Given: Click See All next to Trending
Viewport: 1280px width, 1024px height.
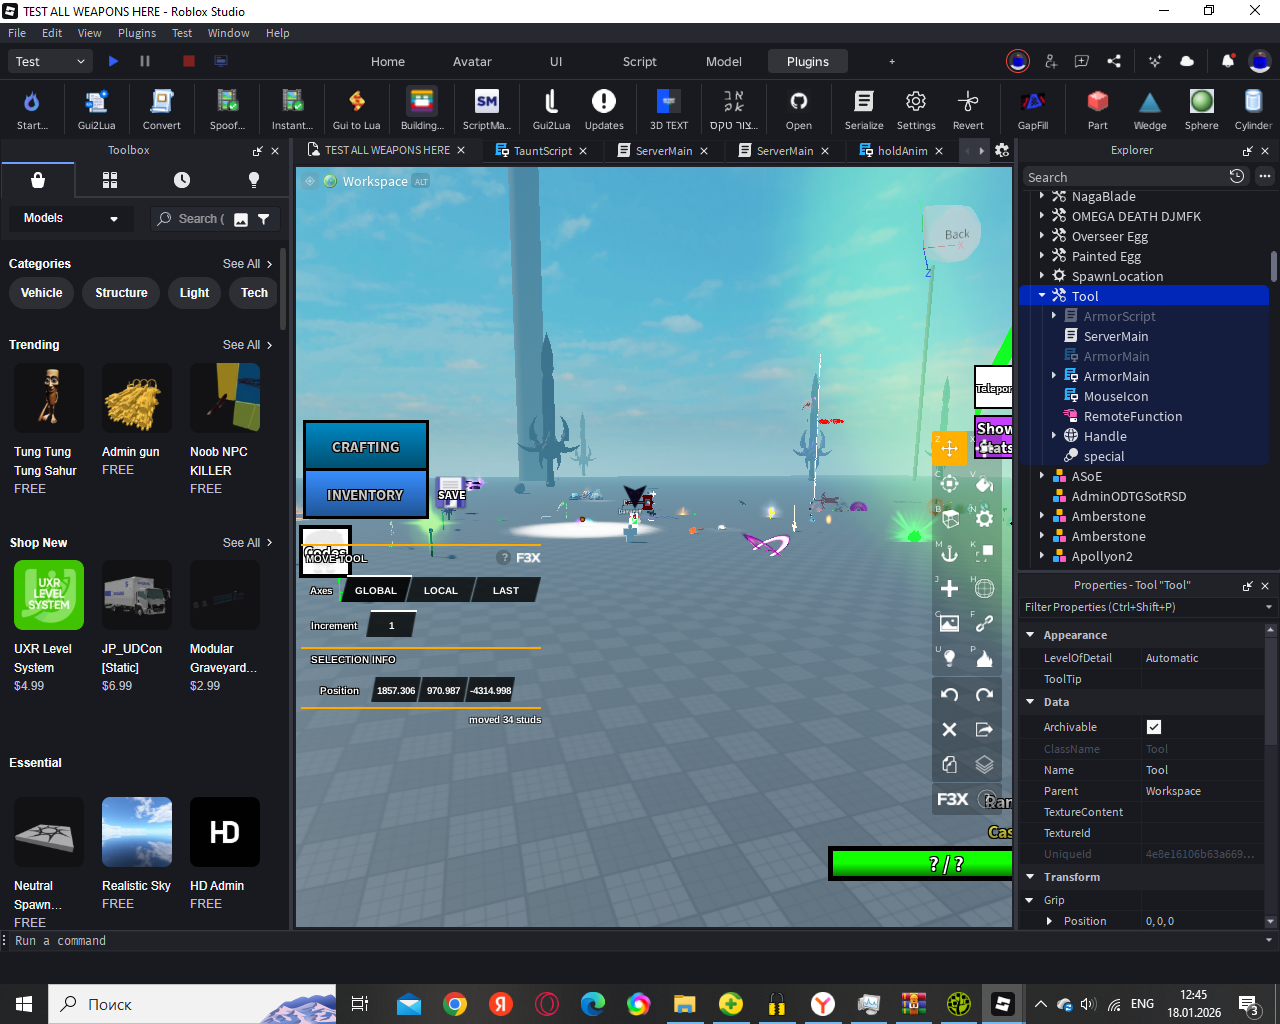Looking at the screenshot, I should 247,345.
